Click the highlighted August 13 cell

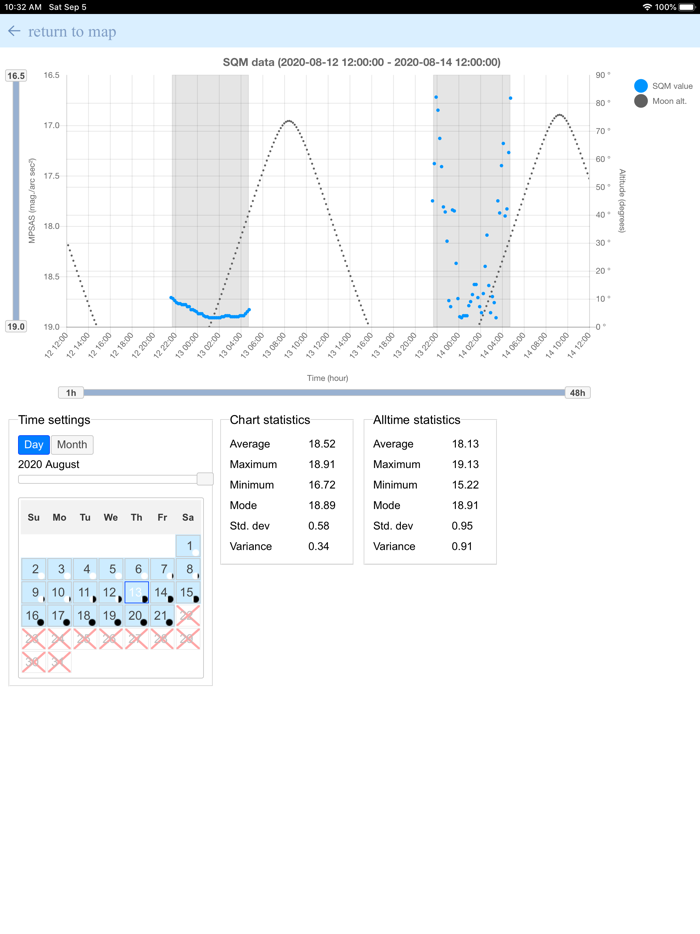(136, 592)
